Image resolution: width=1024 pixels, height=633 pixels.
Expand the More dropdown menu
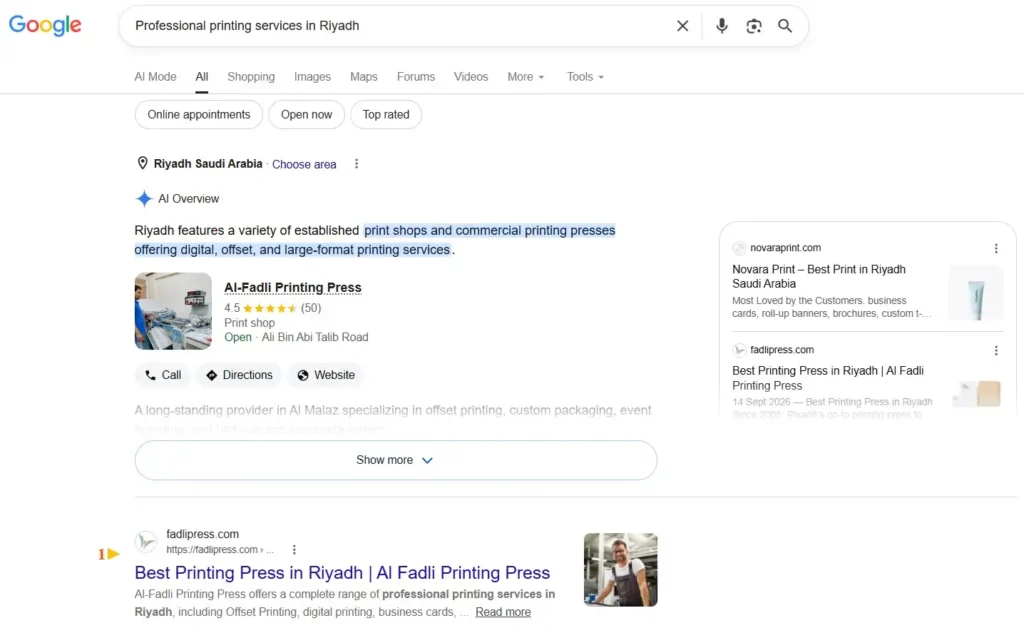click(x=526, y=76)
